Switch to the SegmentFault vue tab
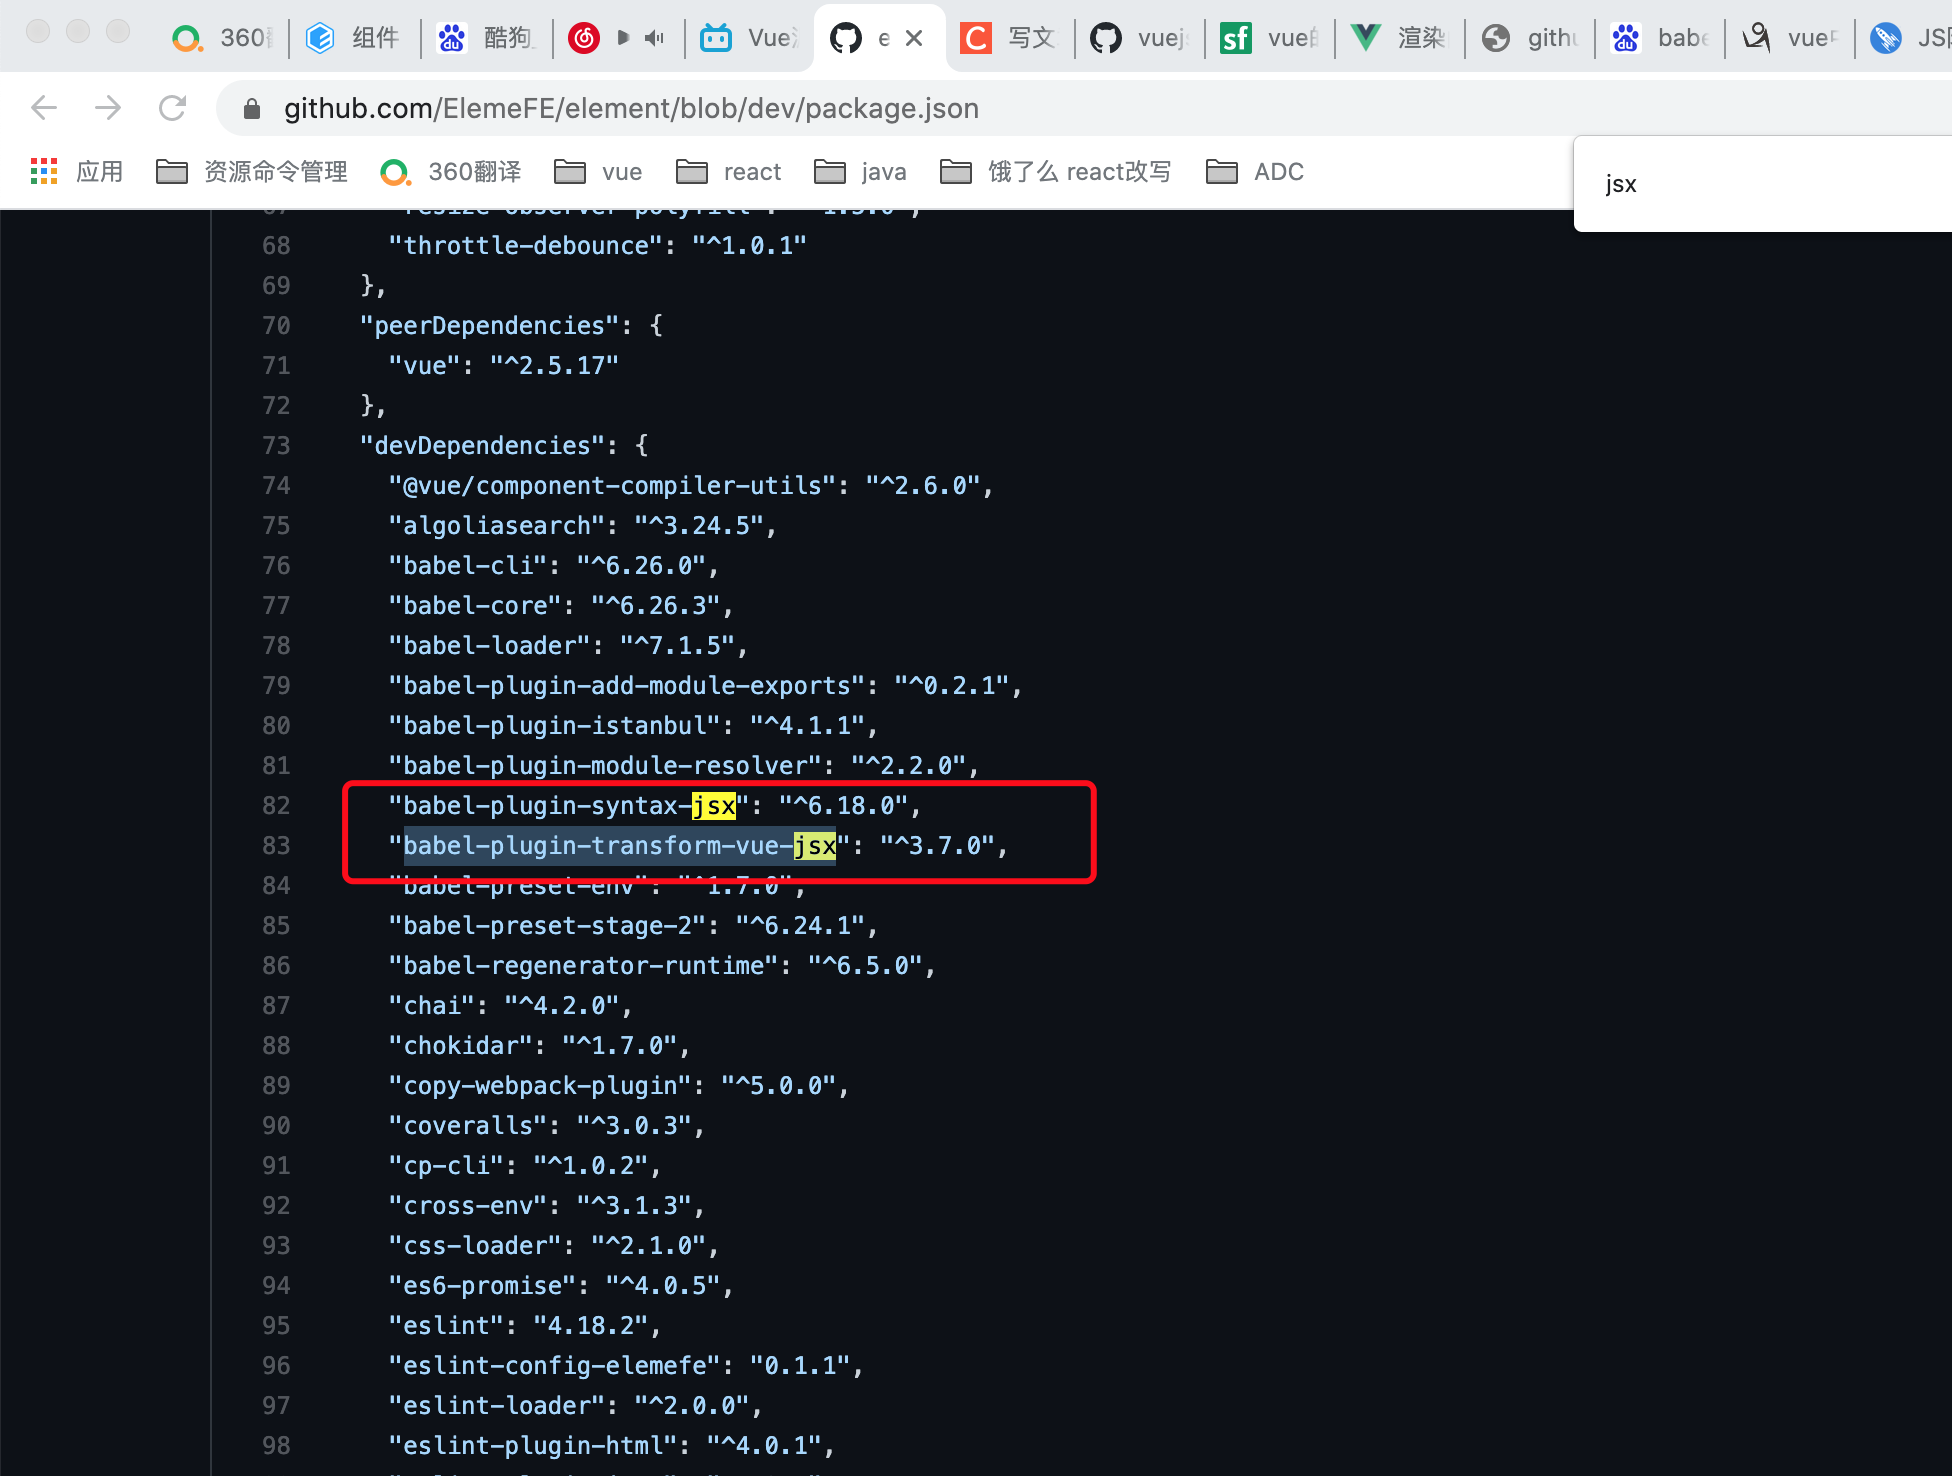This screenshot has height=1476, width=1952. (1268, 38)
